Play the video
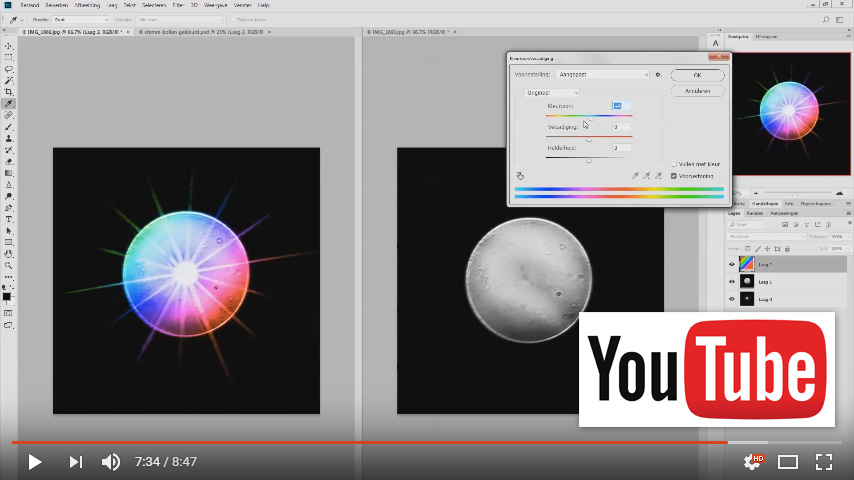This screenshot has width=854, height=480. (35, 461)
